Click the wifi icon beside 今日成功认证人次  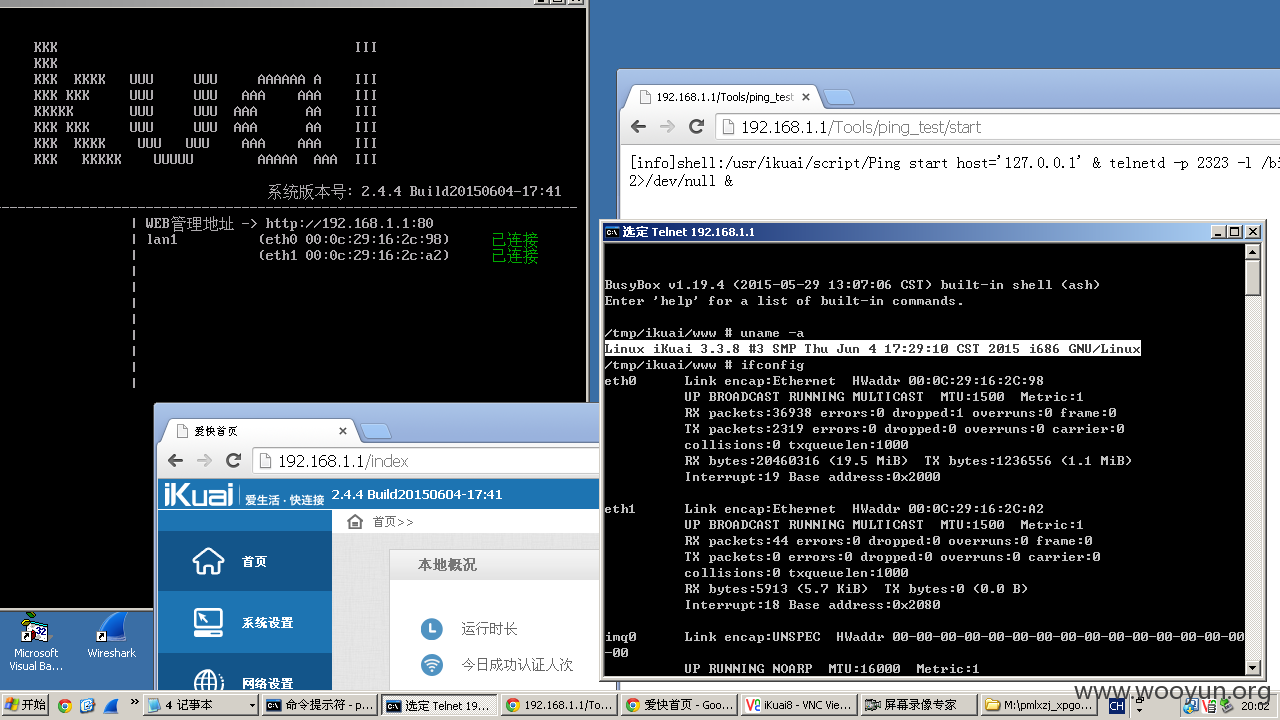point(431,664)
